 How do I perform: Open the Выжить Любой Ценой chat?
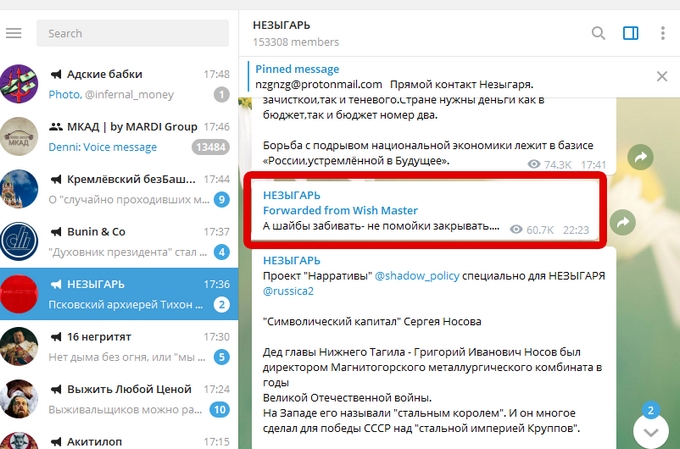(x=119, y=399)
